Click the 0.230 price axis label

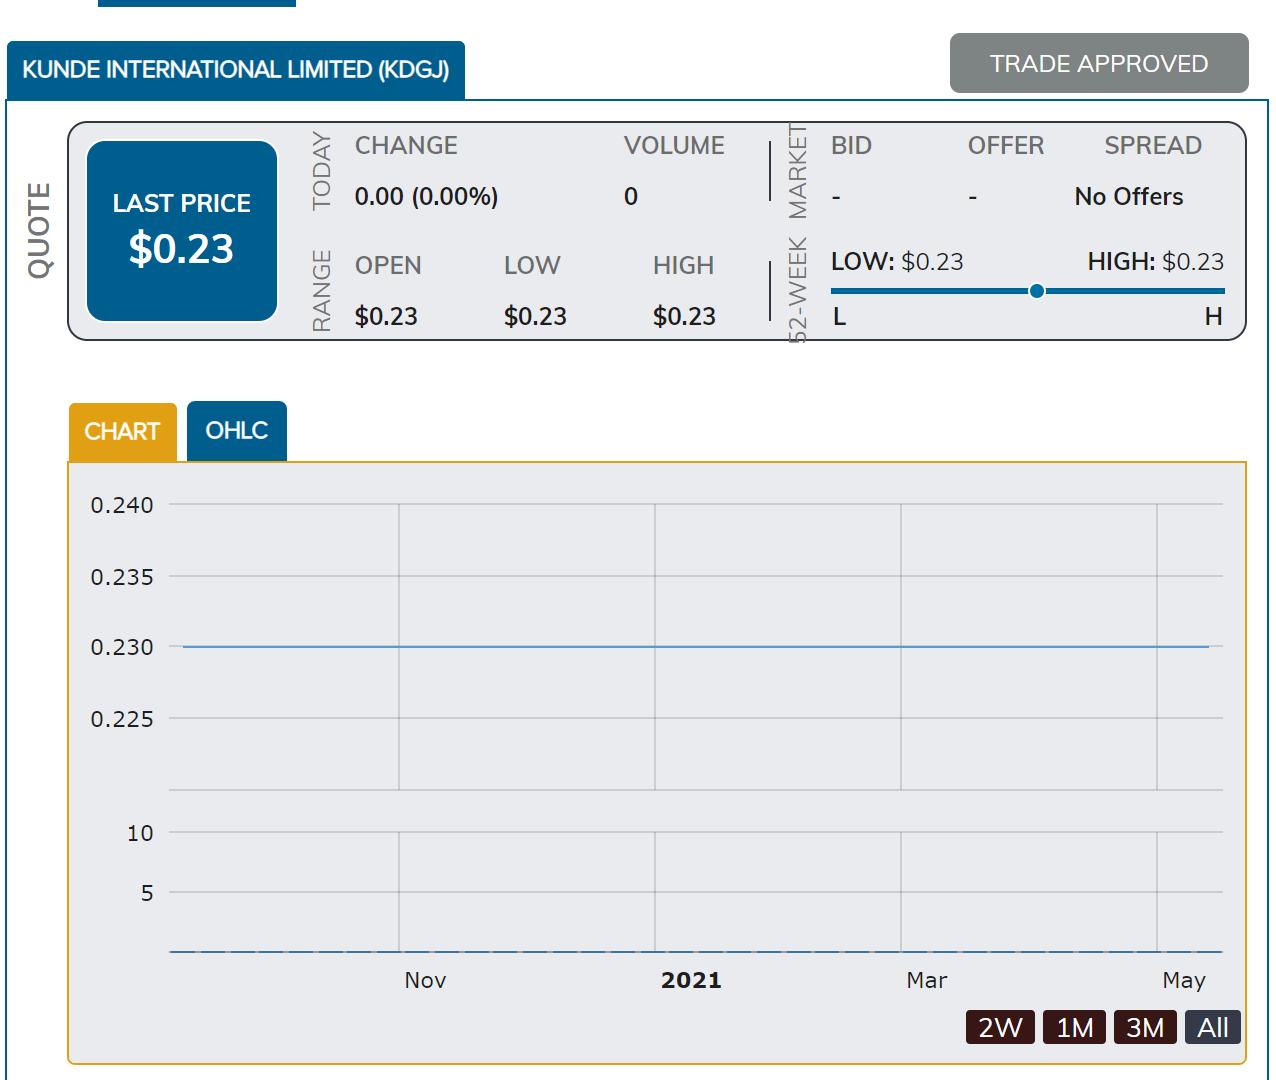122,647
